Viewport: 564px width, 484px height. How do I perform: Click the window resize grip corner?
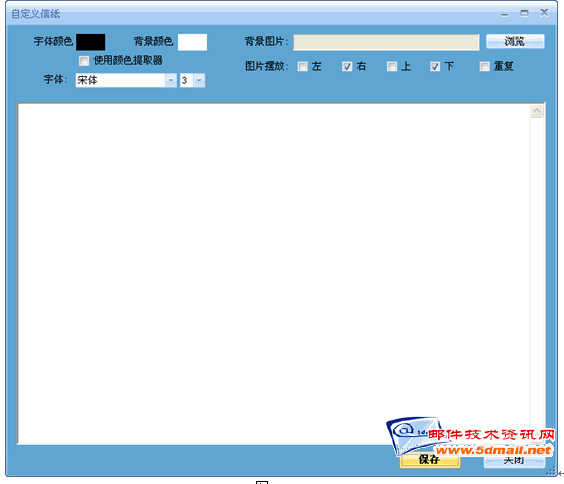pos(551,471)
